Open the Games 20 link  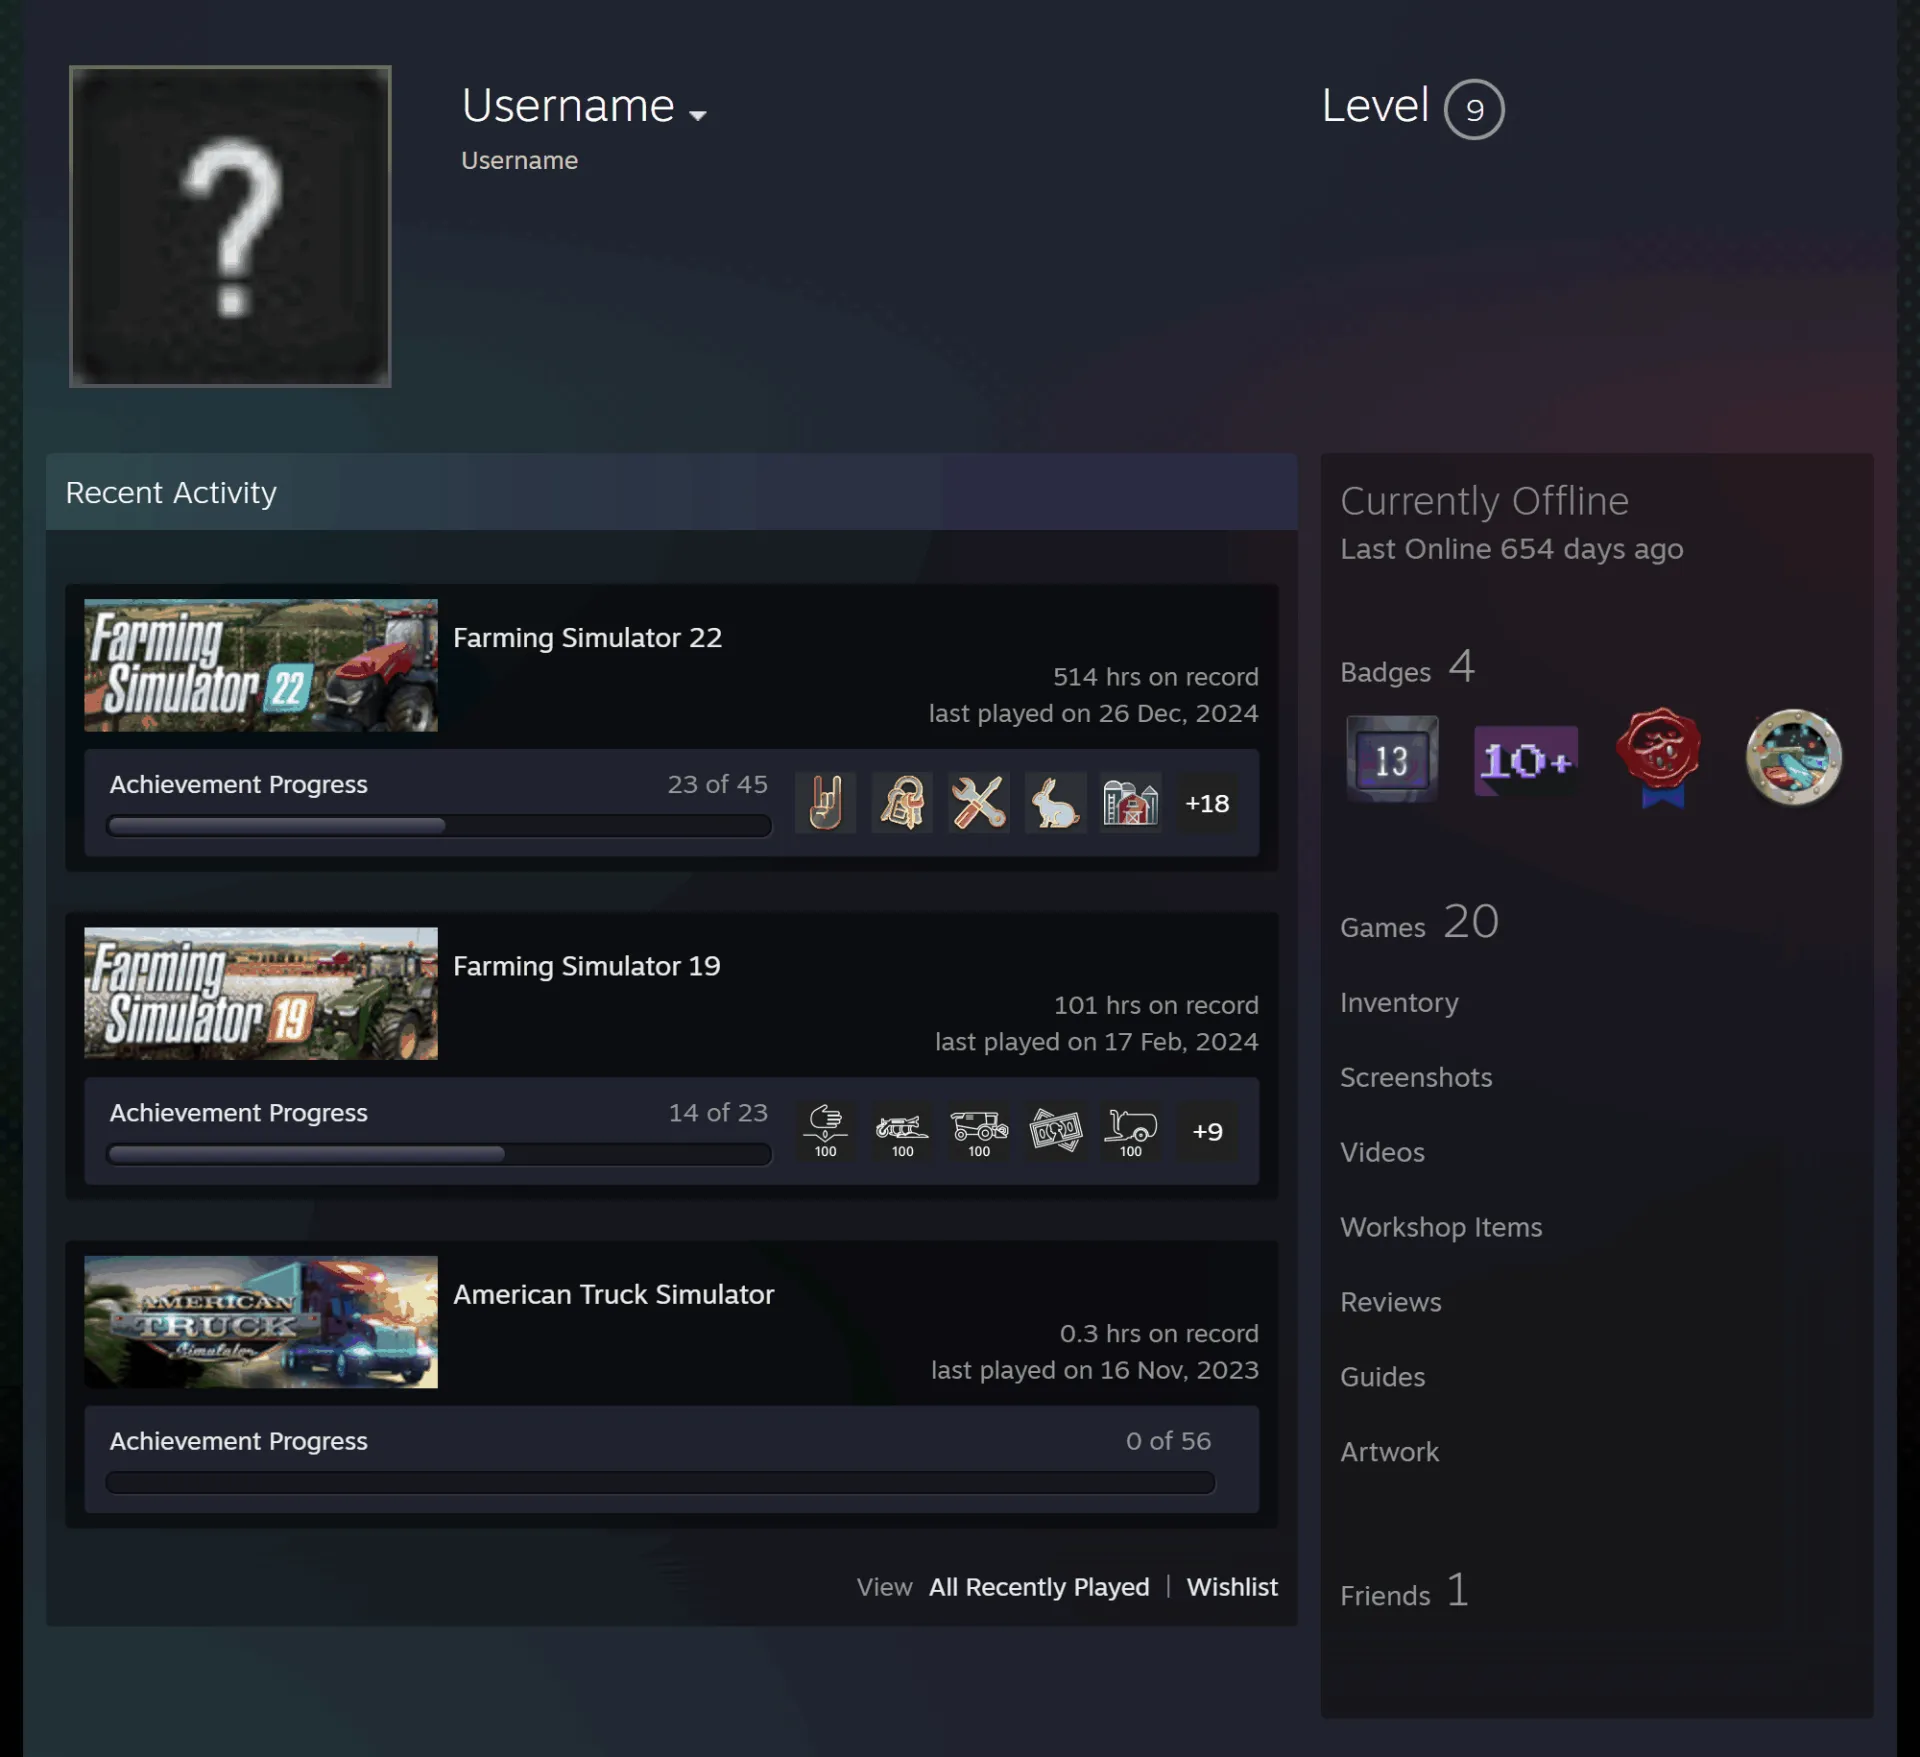point(1419,922)
